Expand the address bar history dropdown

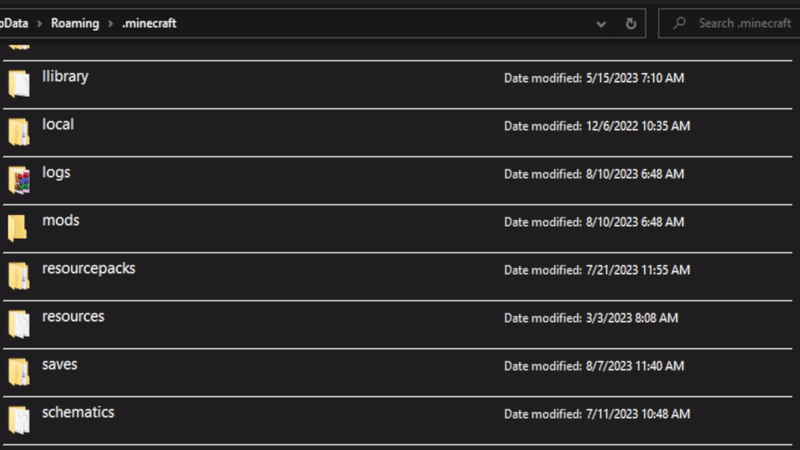pos(601,23)
